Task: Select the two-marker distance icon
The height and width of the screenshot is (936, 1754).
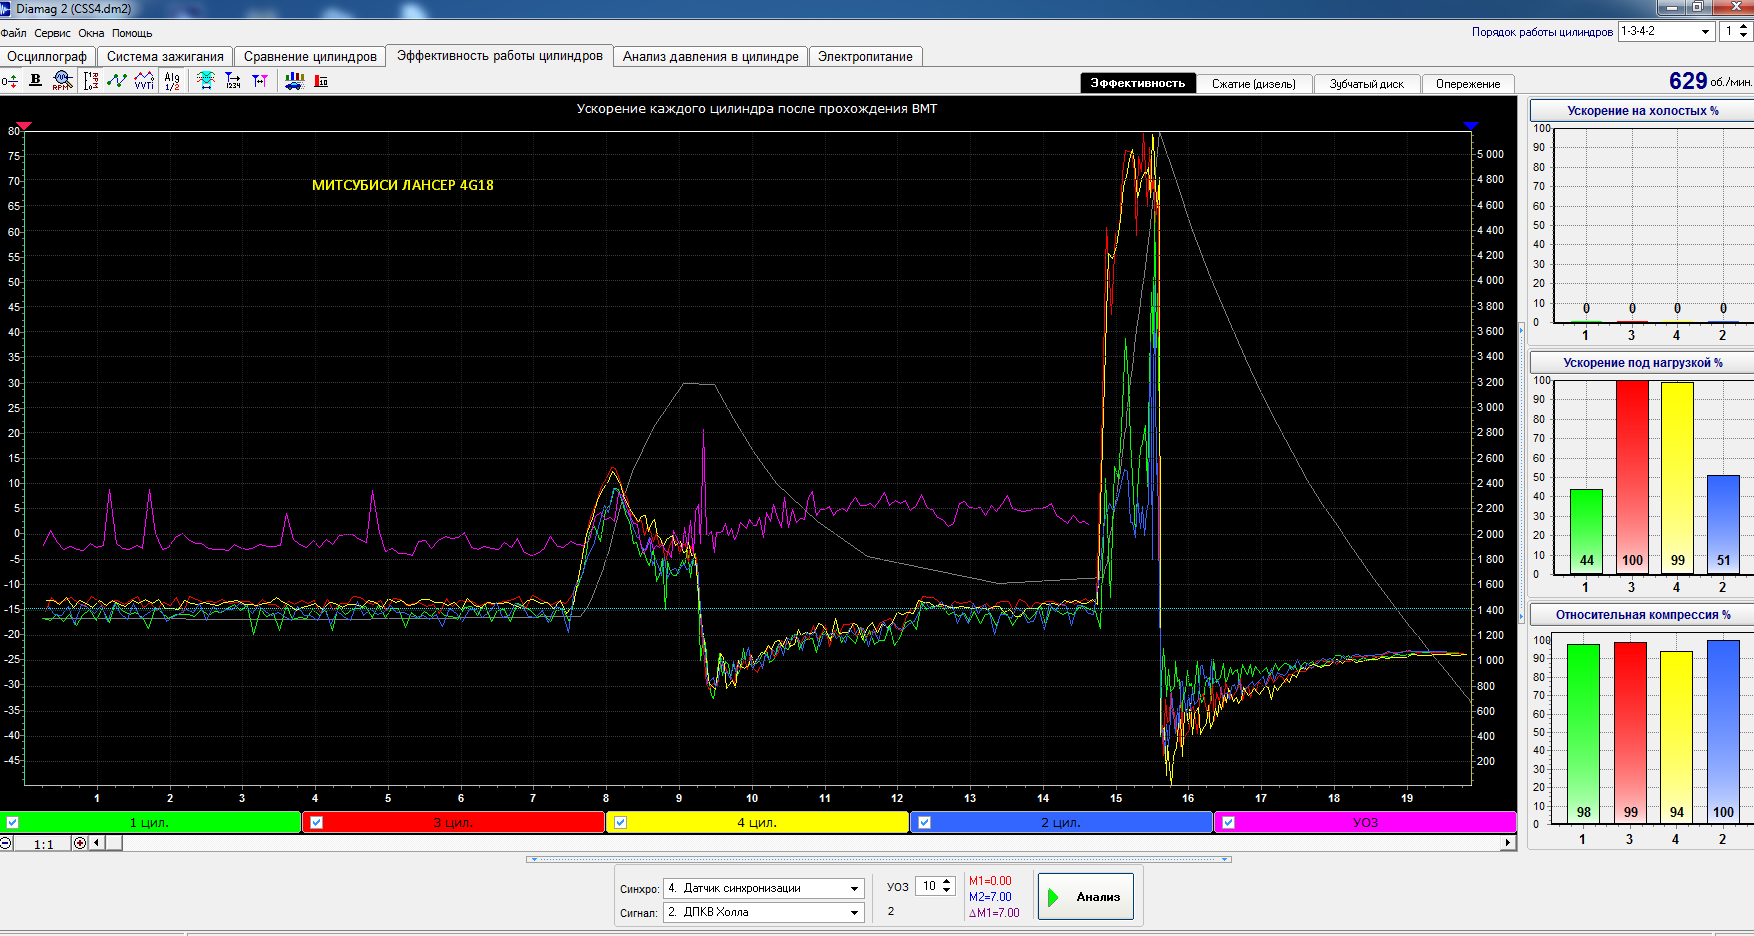Action: [x=260, y=81]
